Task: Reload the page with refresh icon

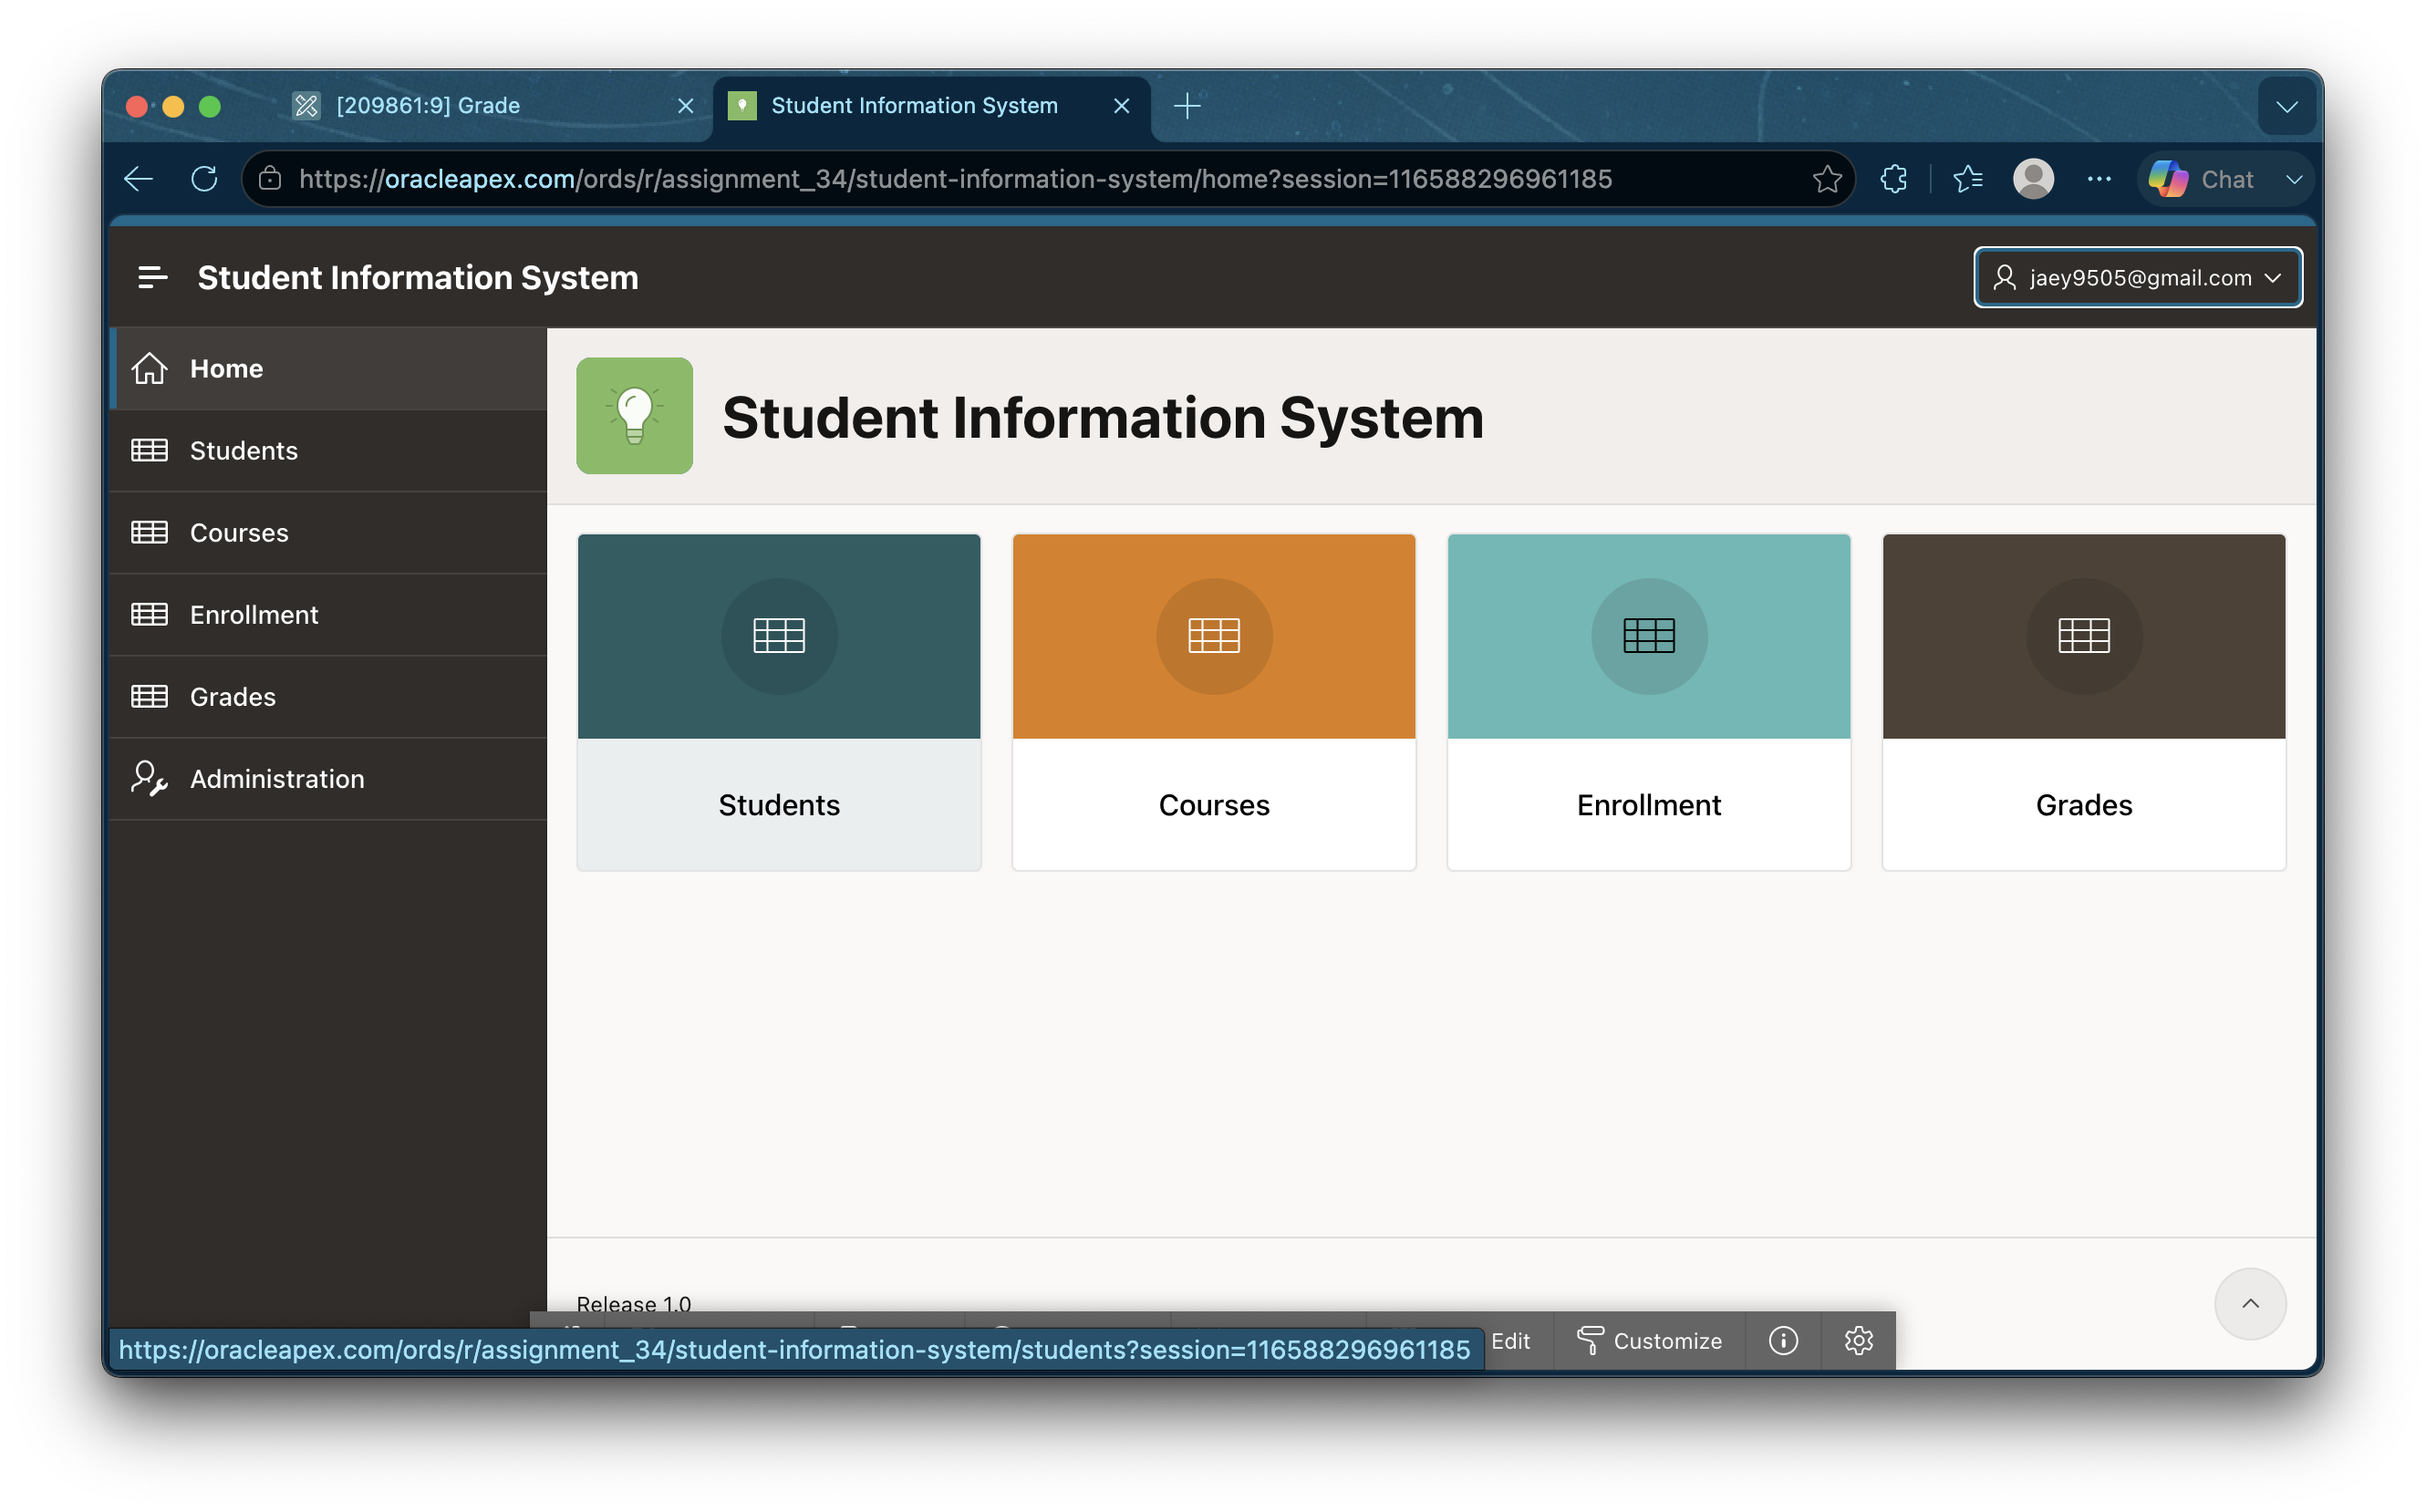Action: [x=204, y=179]
